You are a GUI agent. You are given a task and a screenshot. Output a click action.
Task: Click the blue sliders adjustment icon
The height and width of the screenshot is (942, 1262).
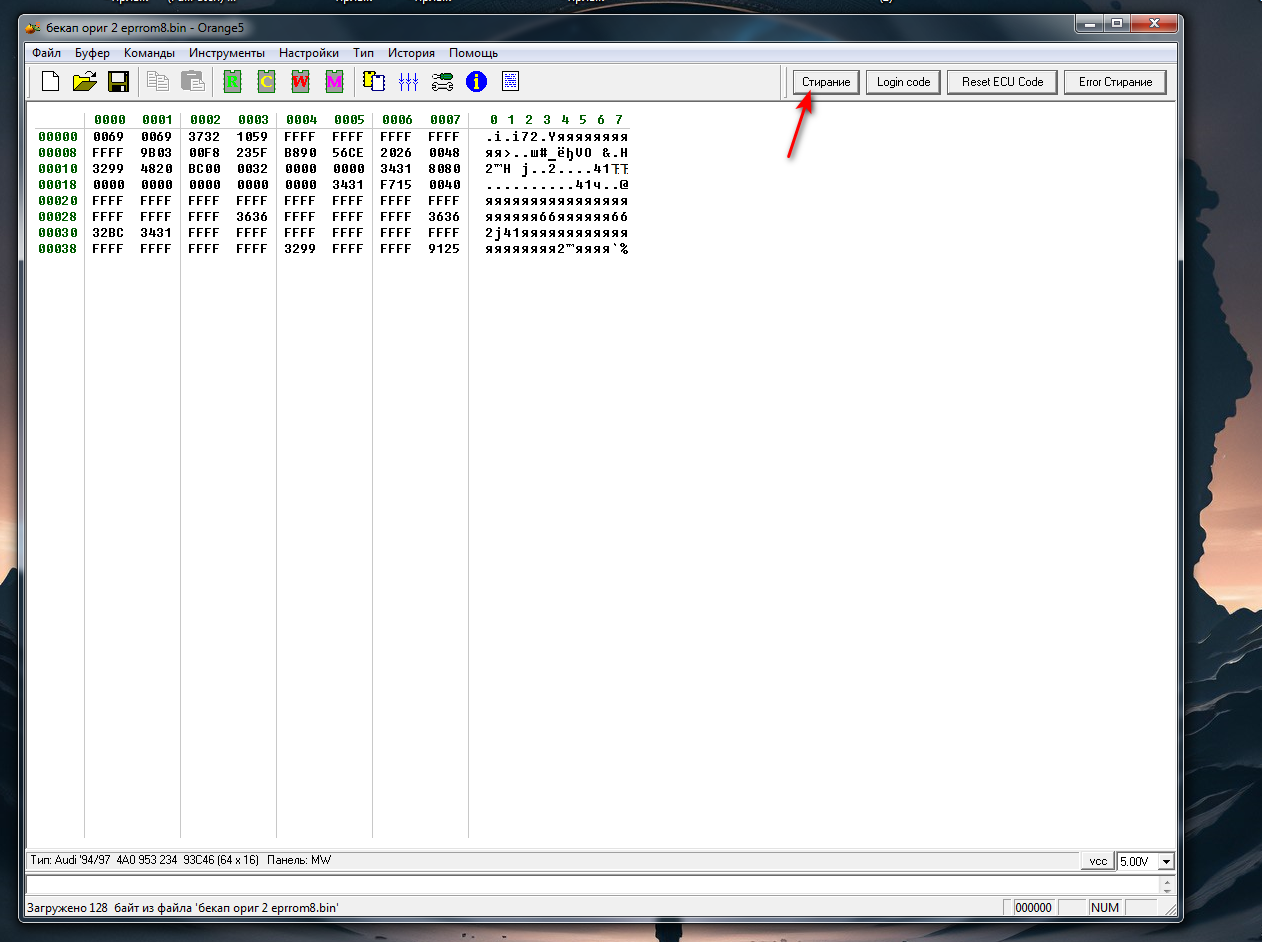(x=408, y=82)
